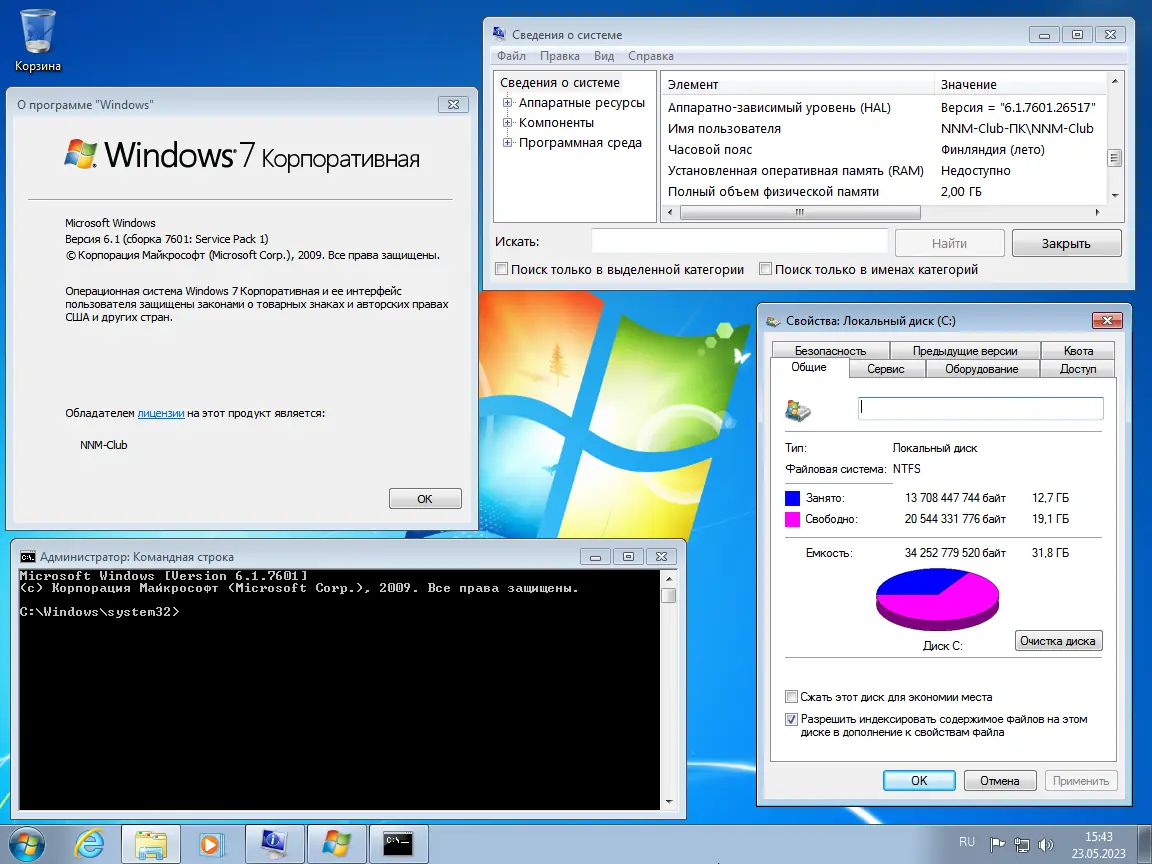
Task: Open the 'Справка' menu
Action: click(x=651, y=56)
